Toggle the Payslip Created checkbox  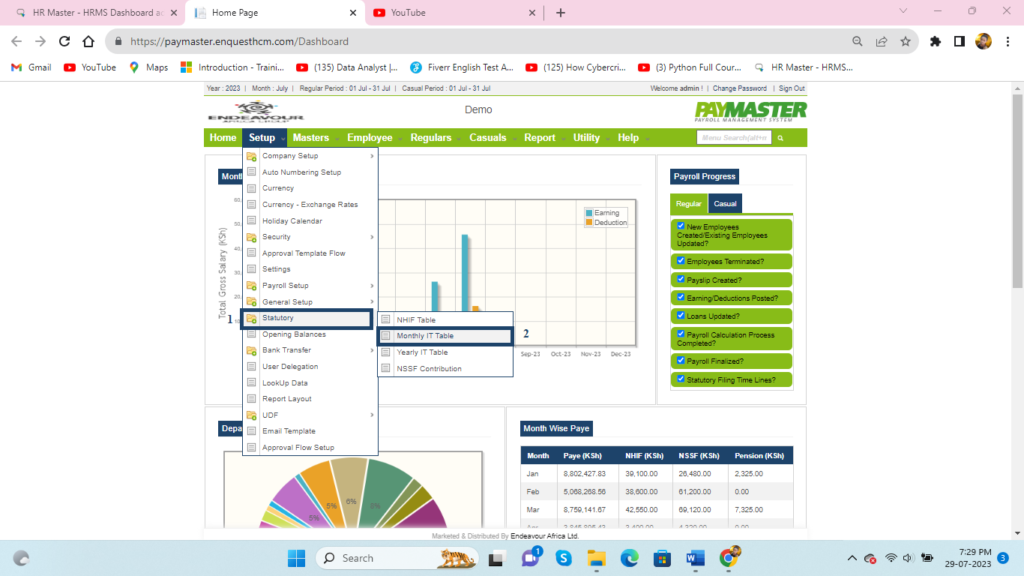681,280
